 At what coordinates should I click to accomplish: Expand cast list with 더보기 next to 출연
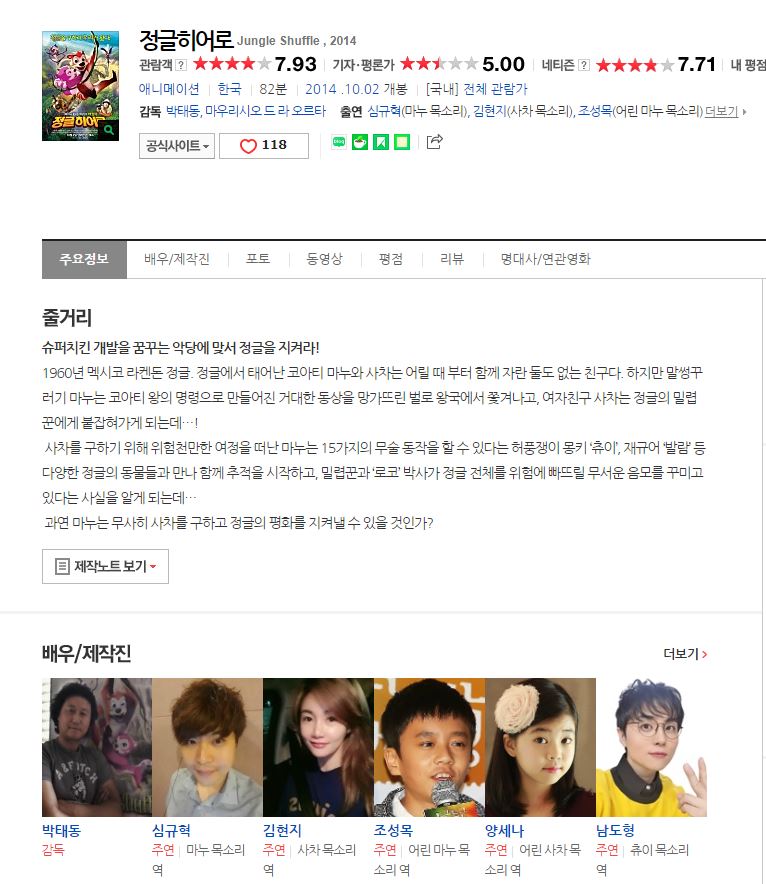click(x=725, y=112)
